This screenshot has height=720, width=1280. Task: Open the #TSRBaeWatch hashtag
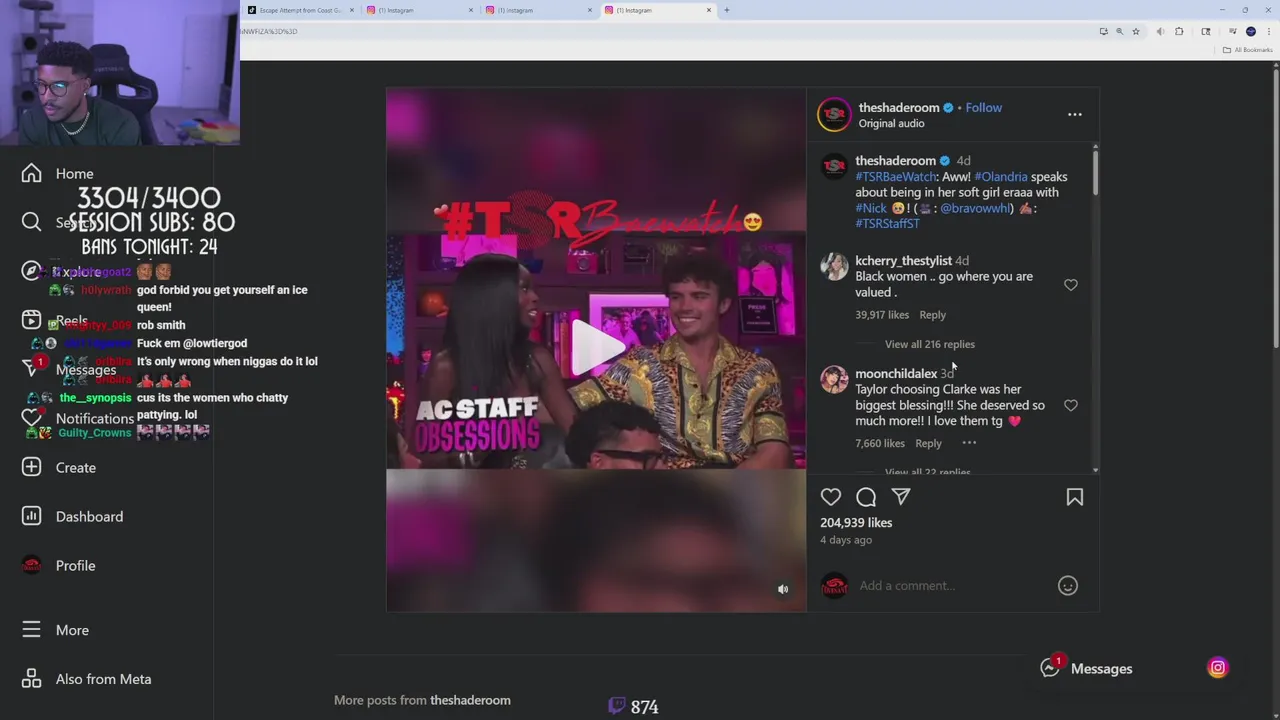click(x=896, y=177)
